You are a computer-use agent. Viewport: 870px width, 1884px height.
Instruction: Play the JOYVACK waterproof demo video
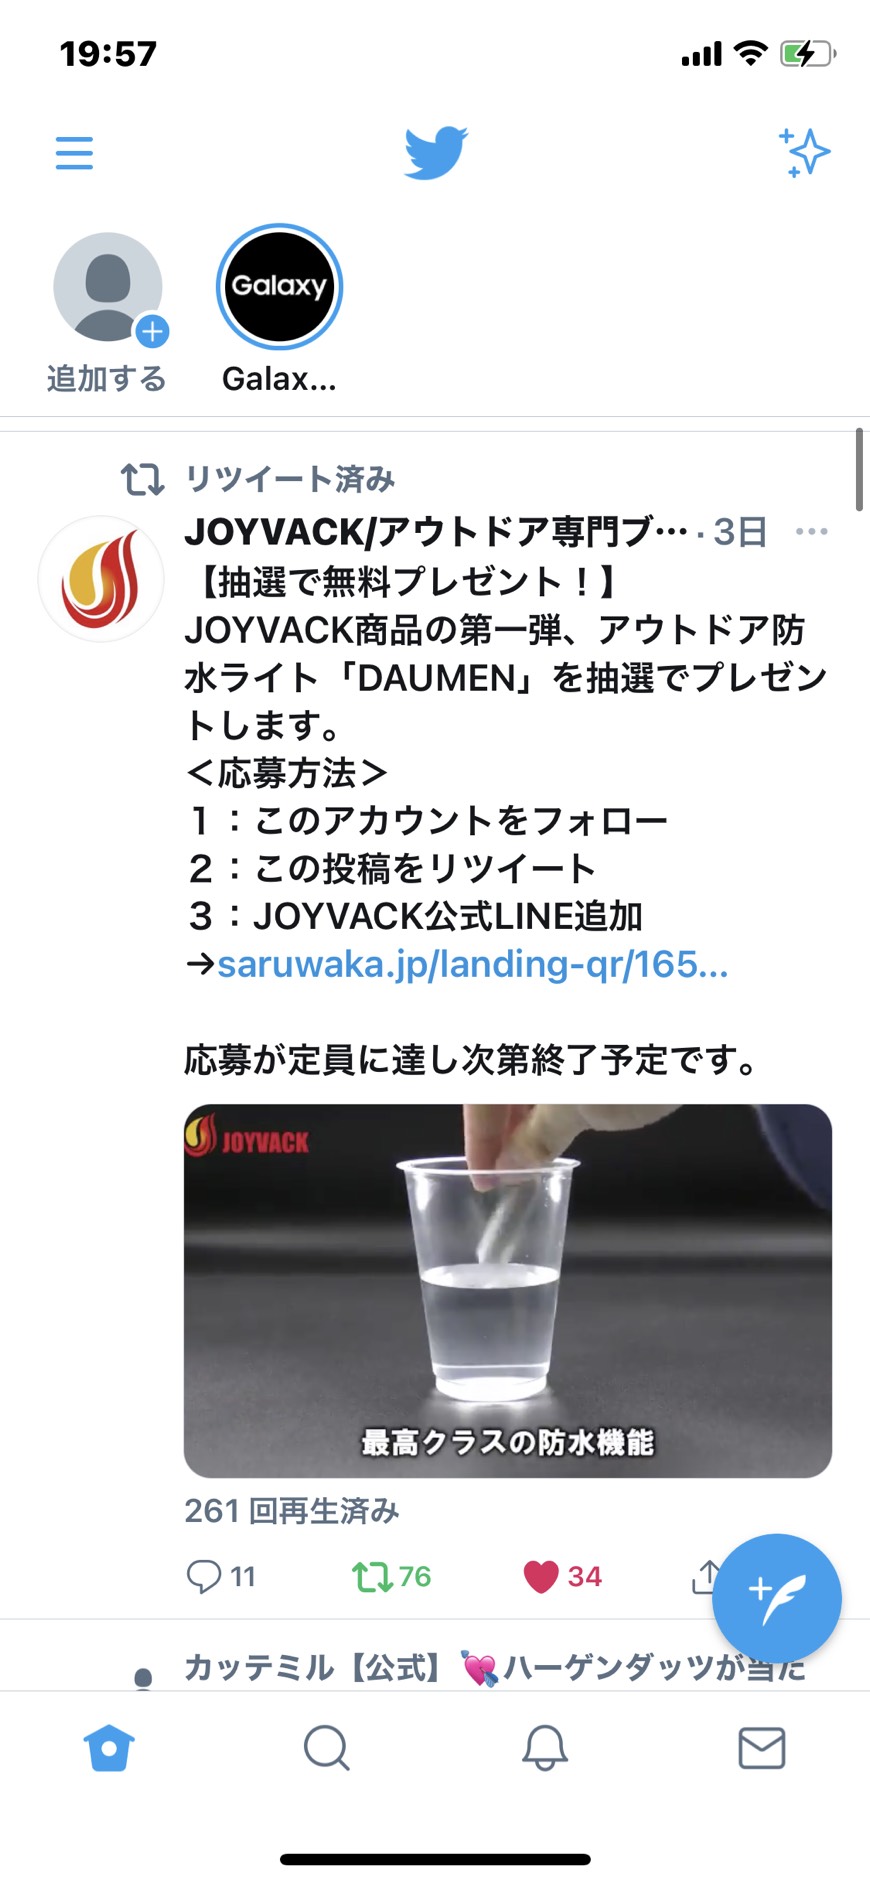point(508,1291)
